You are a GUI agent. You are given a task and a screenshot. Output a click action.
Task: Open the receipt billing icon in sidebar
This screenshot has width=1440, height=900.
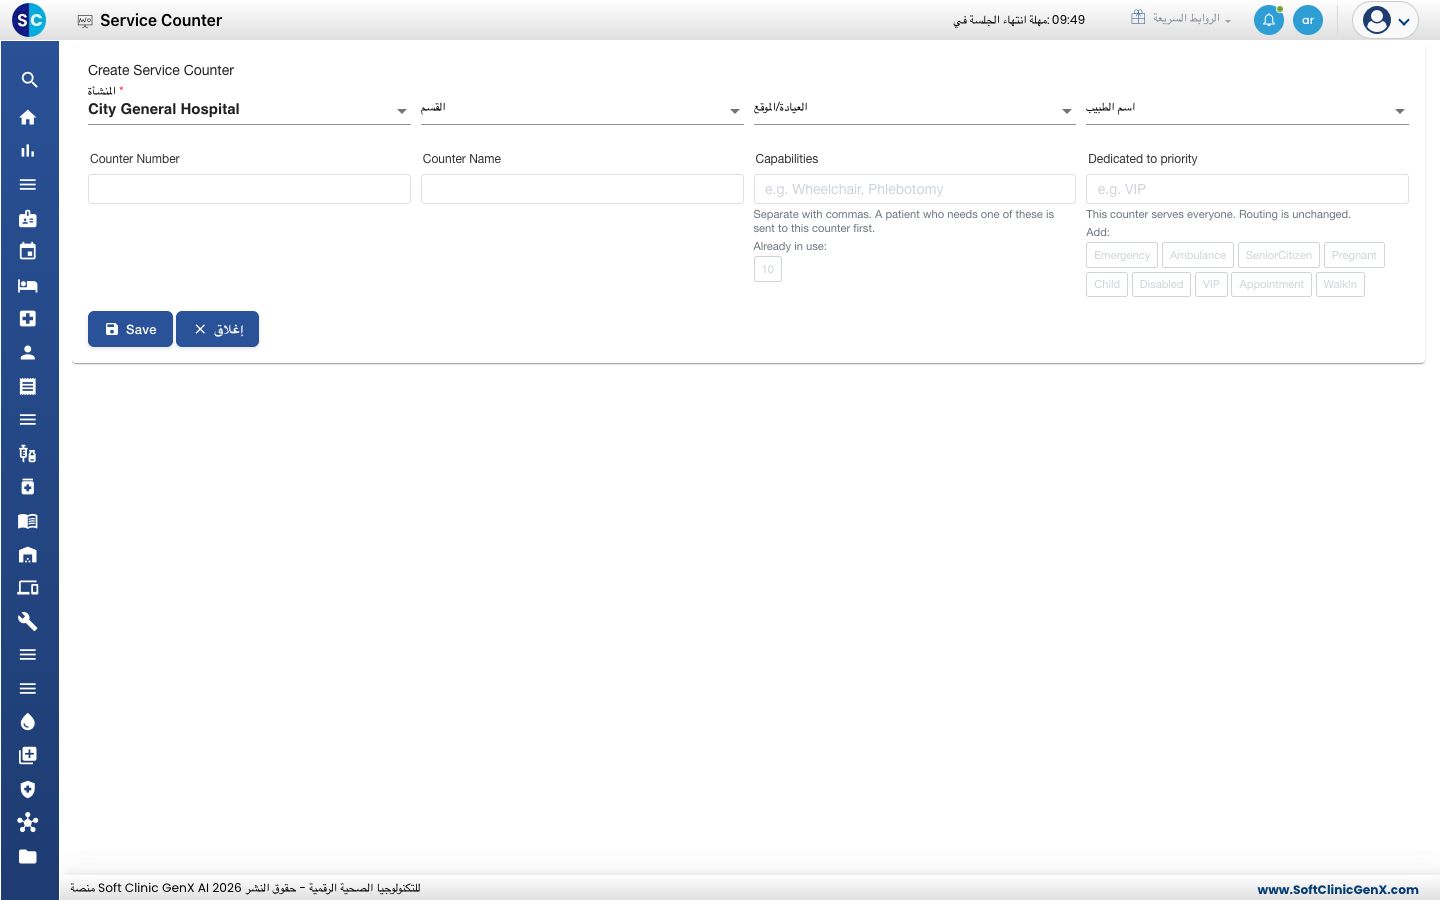[x=28, y=386]
